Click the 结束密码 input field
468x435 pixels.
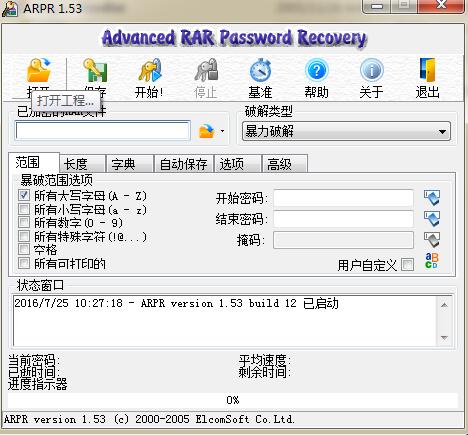(x=344, y=219)
